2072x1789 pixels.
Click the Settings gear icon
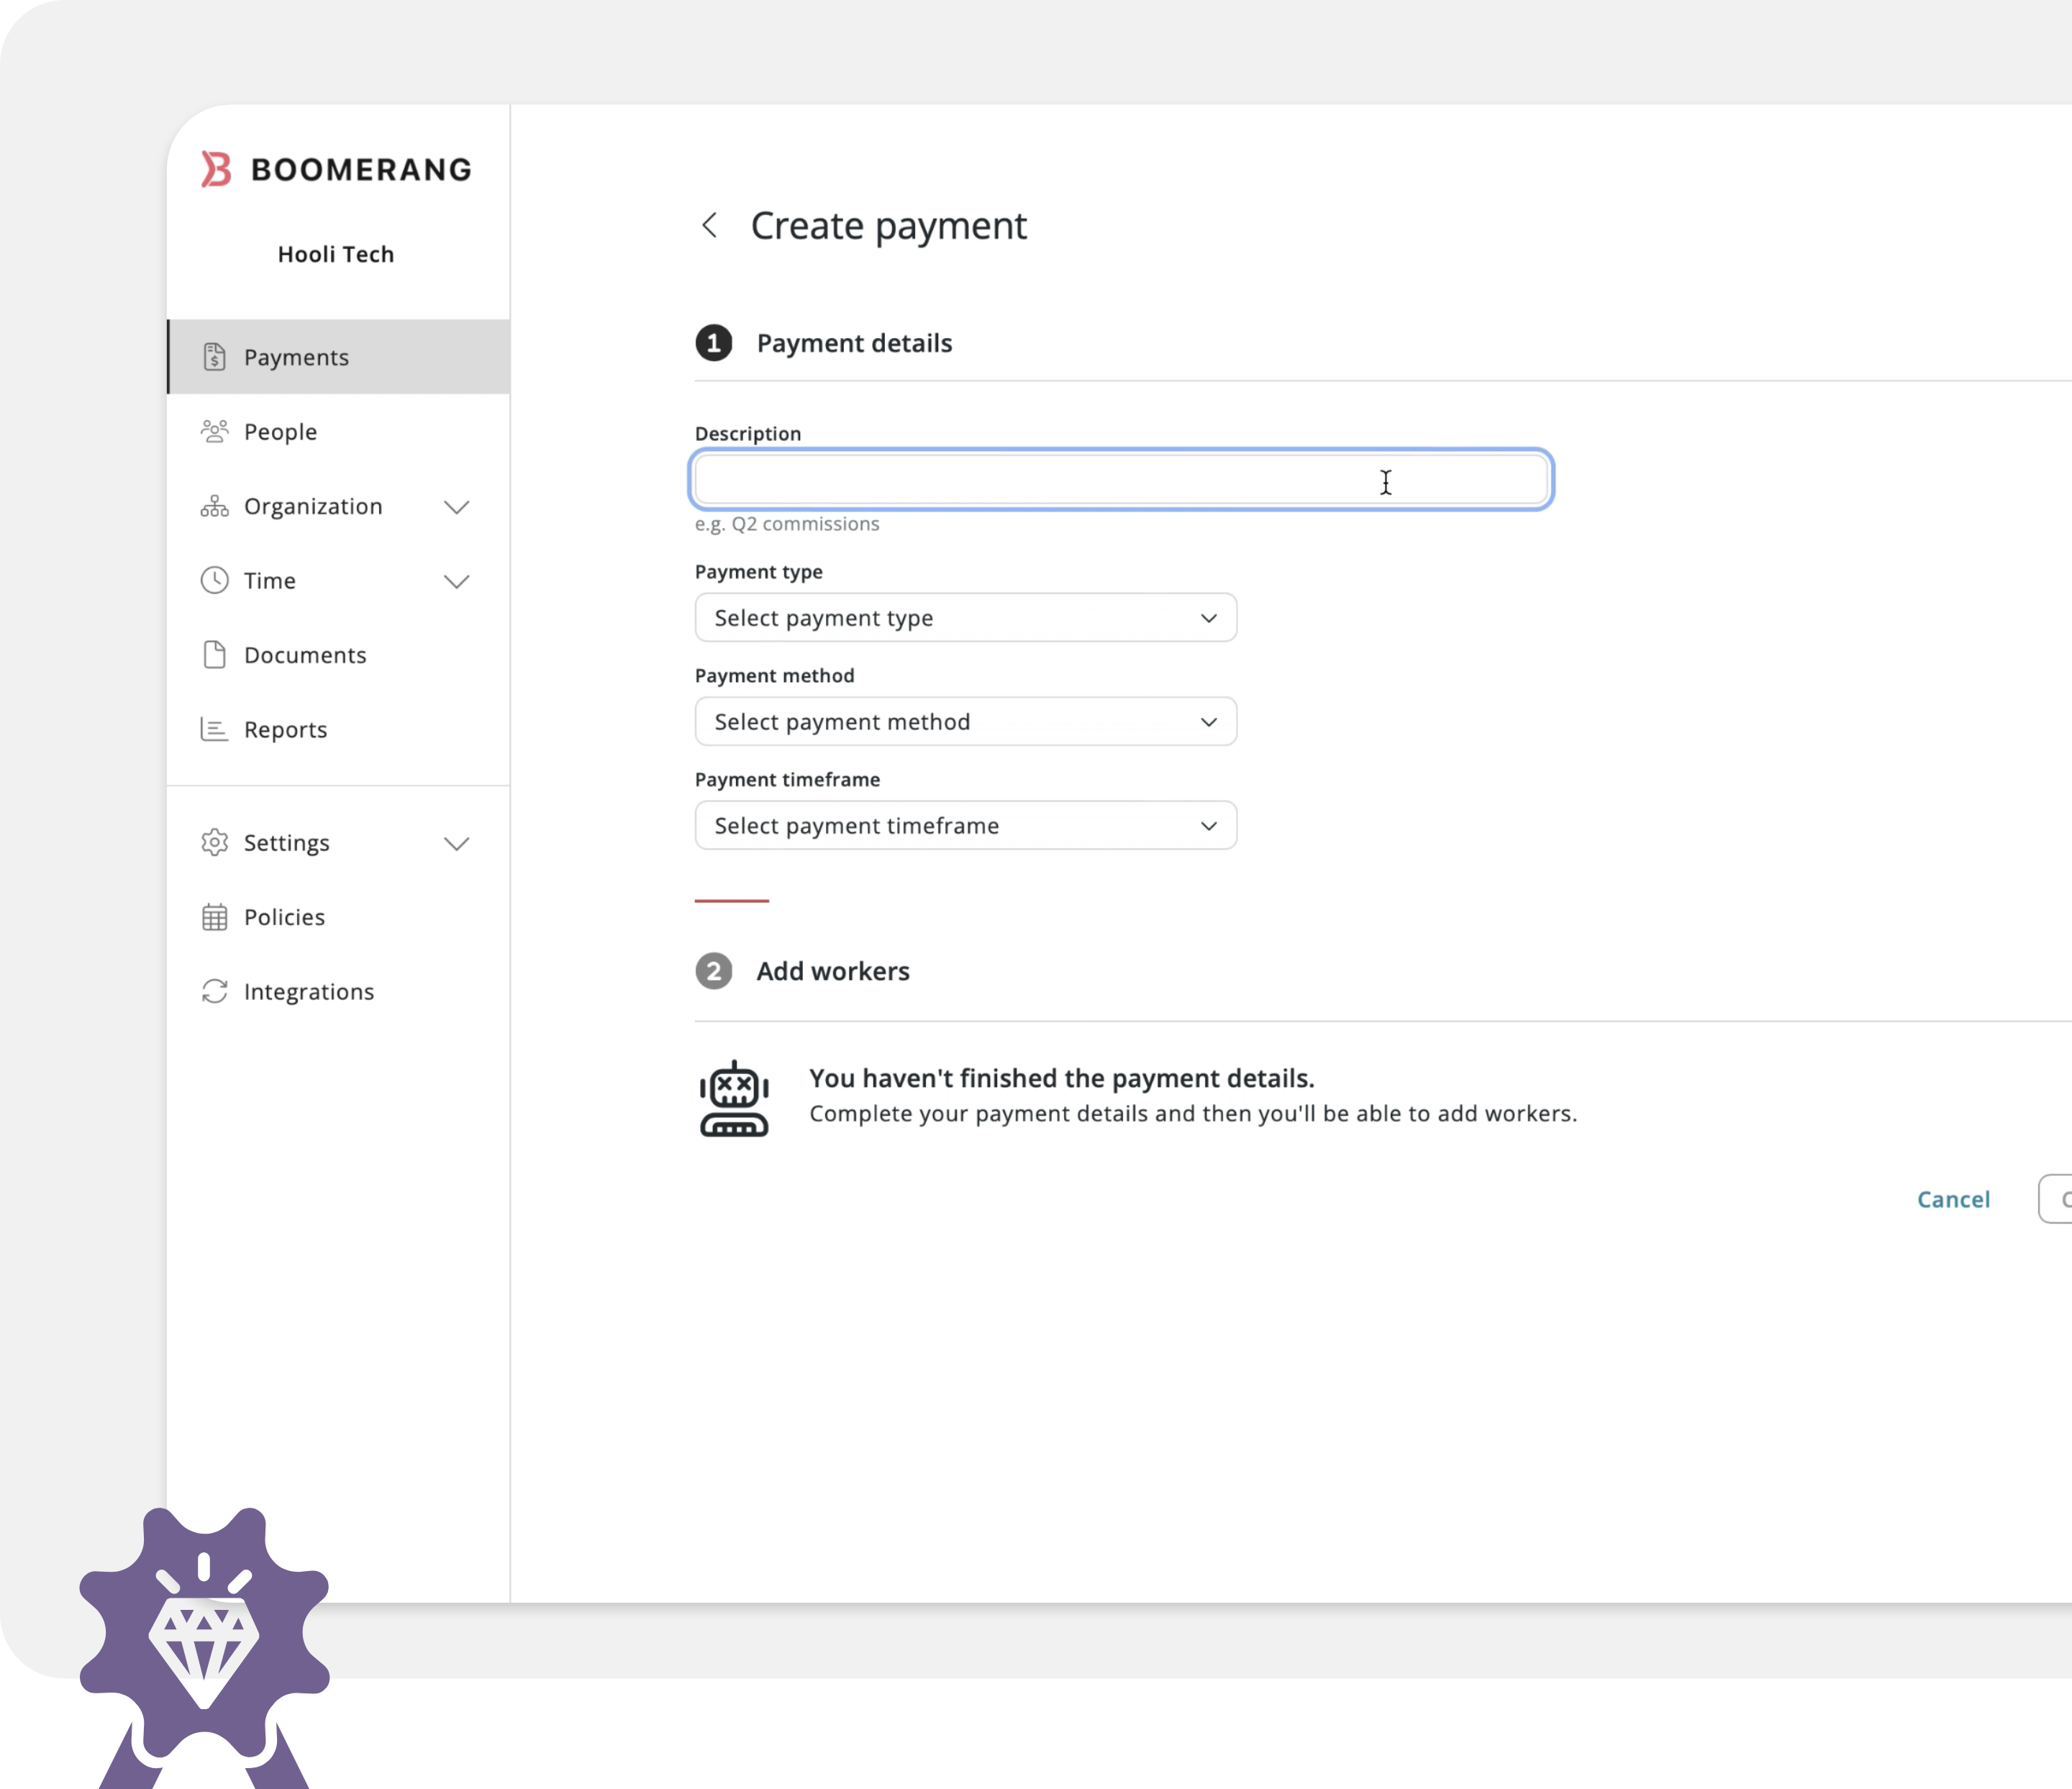coord(214,842)
